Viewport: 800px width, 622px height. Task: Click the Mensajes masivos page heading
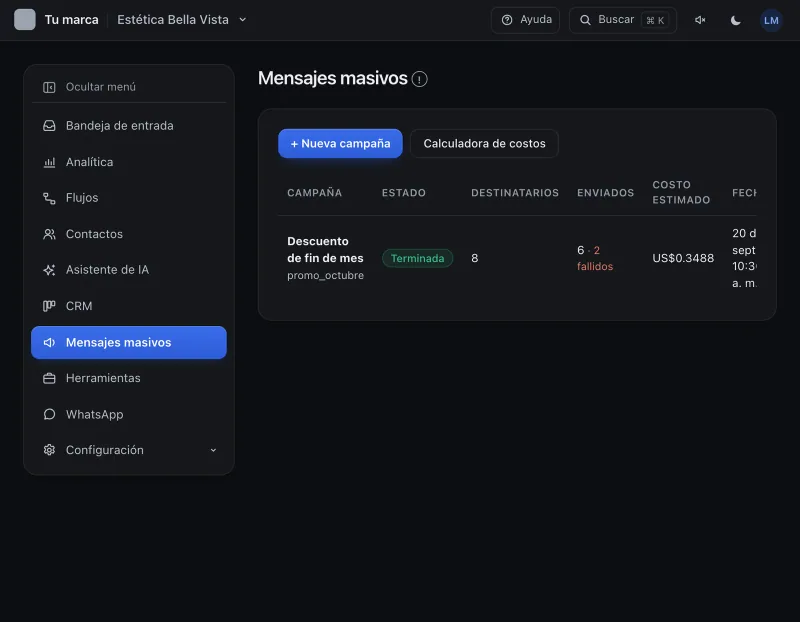pos(333,79)
